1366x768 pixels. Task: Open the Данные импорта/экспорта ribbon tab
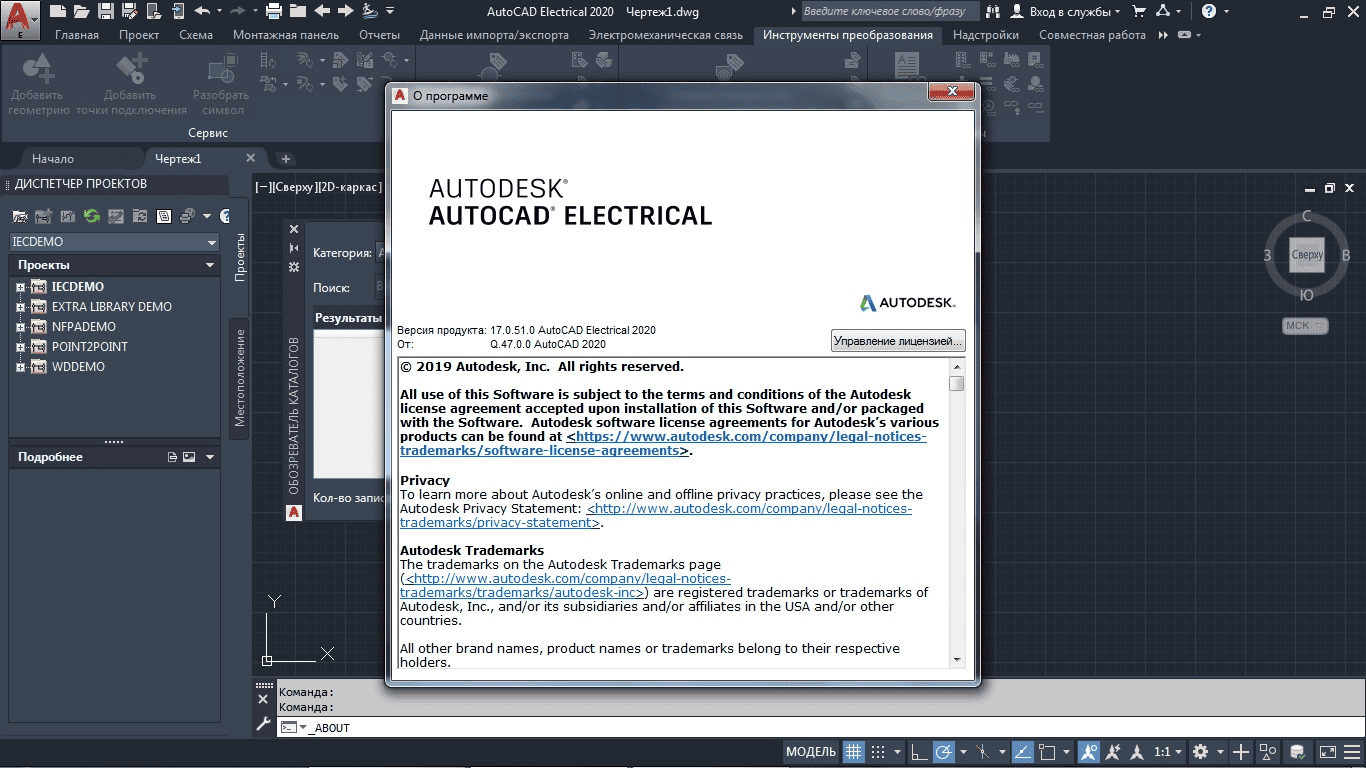pos(494,35)
